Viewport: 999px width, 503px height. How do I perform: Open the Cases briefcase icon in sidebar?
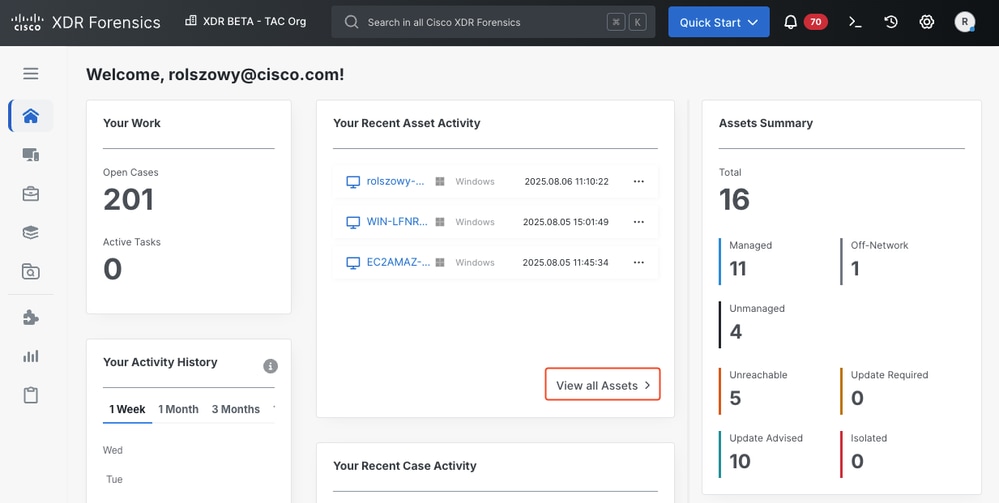point(30,194)
